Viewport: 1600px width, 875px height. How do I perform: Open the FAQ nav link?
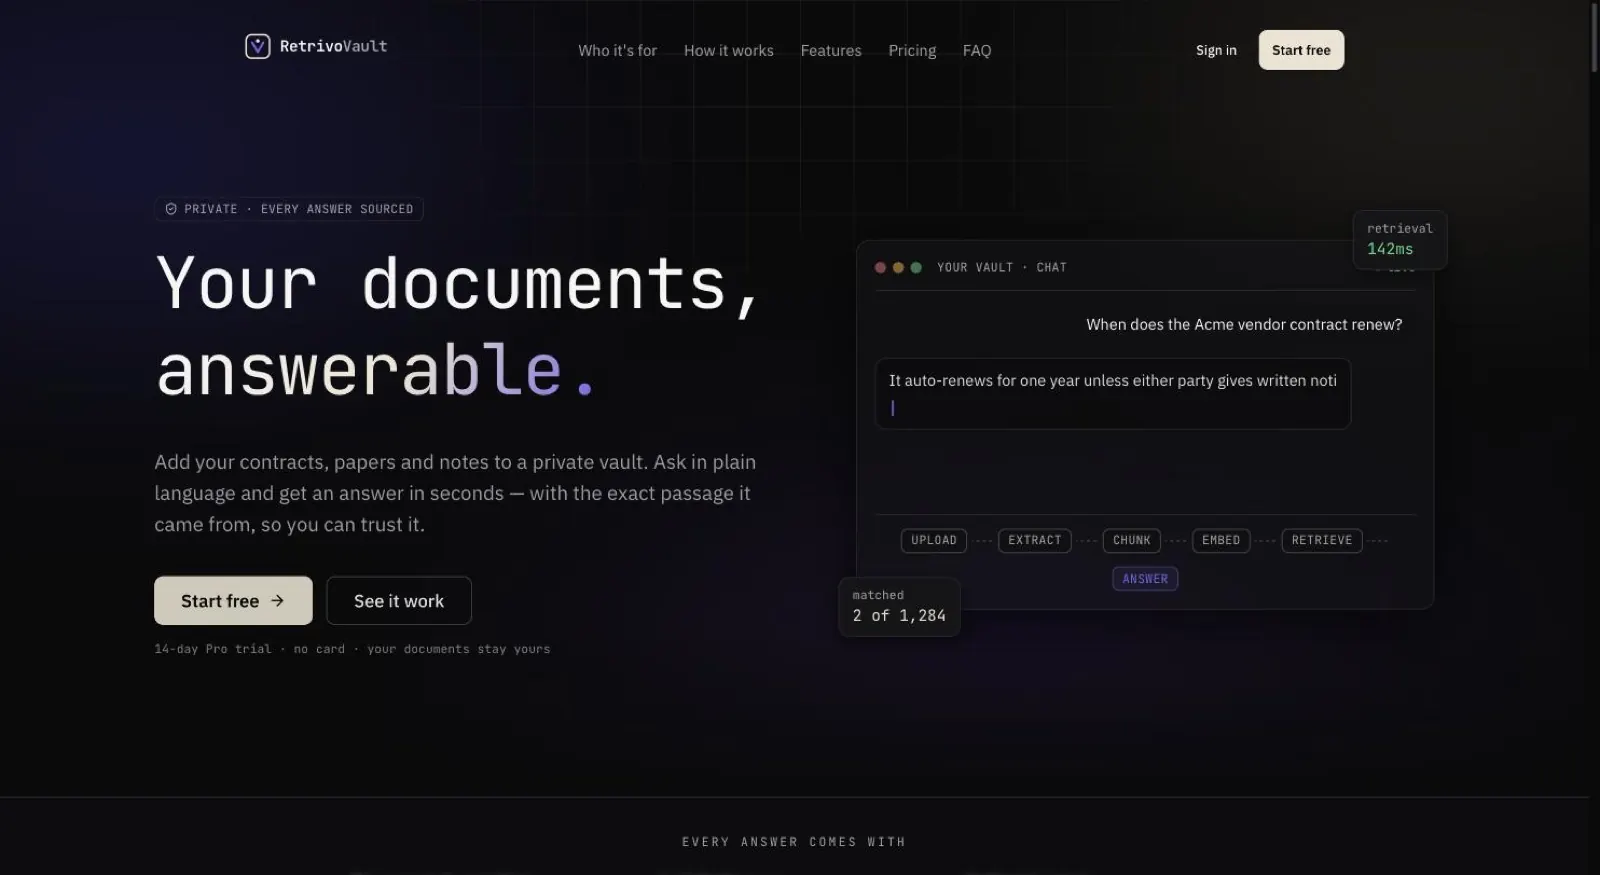pyautogui.click(x=977, y=50)
